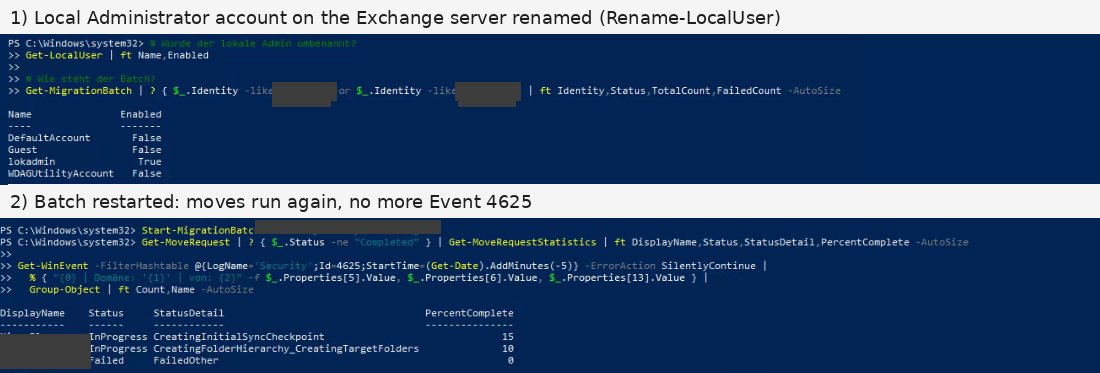Click the Status column header in the results table
1100x373 pixels.
pyautogui.click(x=106, y=313)
